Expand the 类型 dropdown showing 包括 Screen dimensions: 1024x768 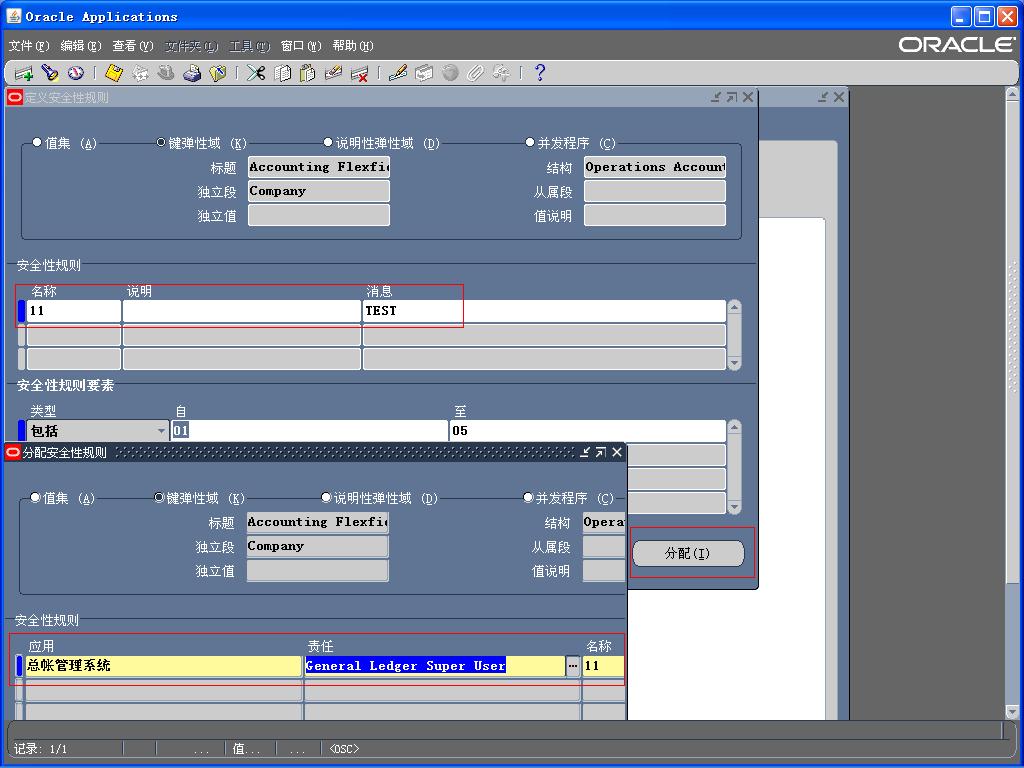tap(161, 431)
